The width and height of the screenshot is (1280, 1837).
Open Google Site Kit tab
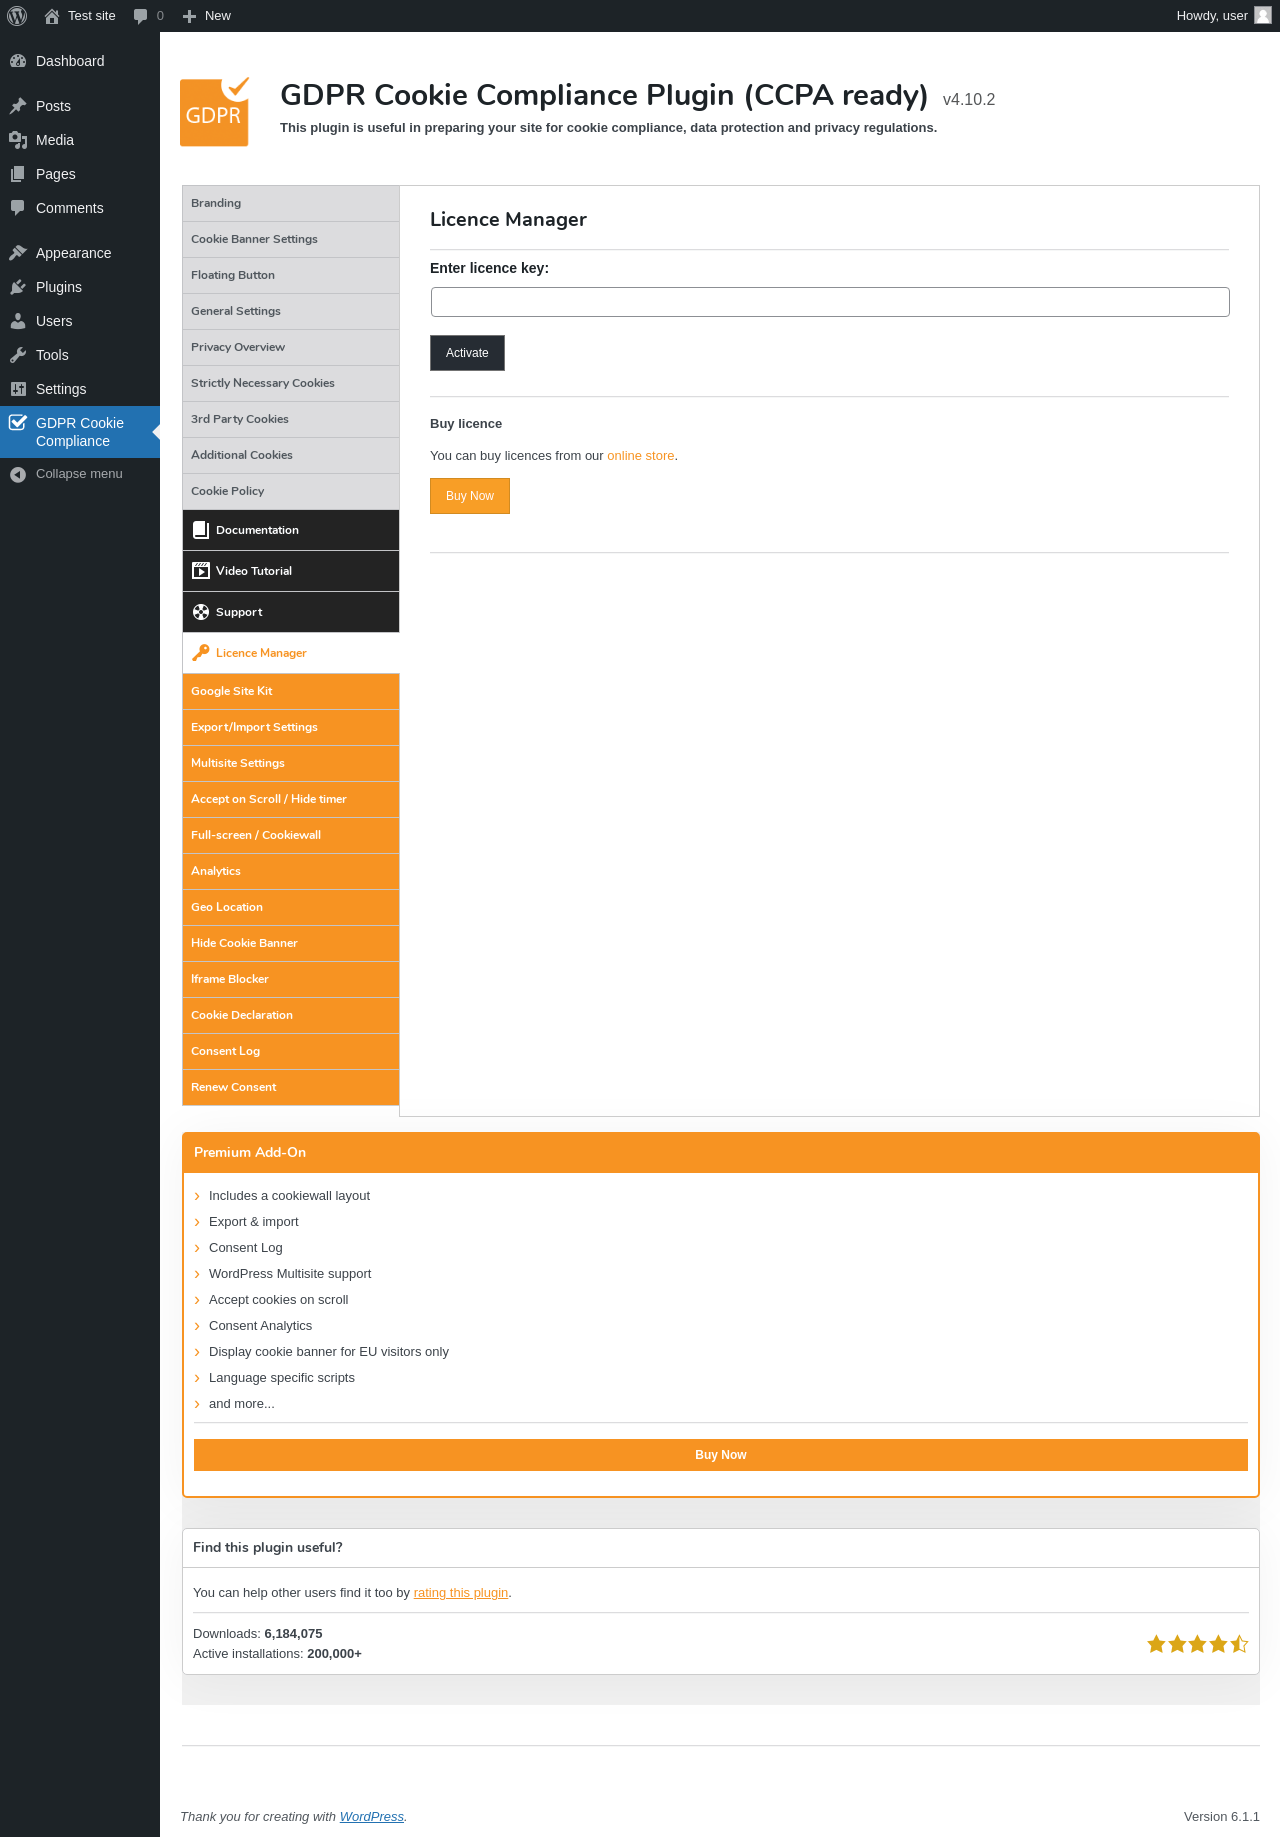(291, 691)
